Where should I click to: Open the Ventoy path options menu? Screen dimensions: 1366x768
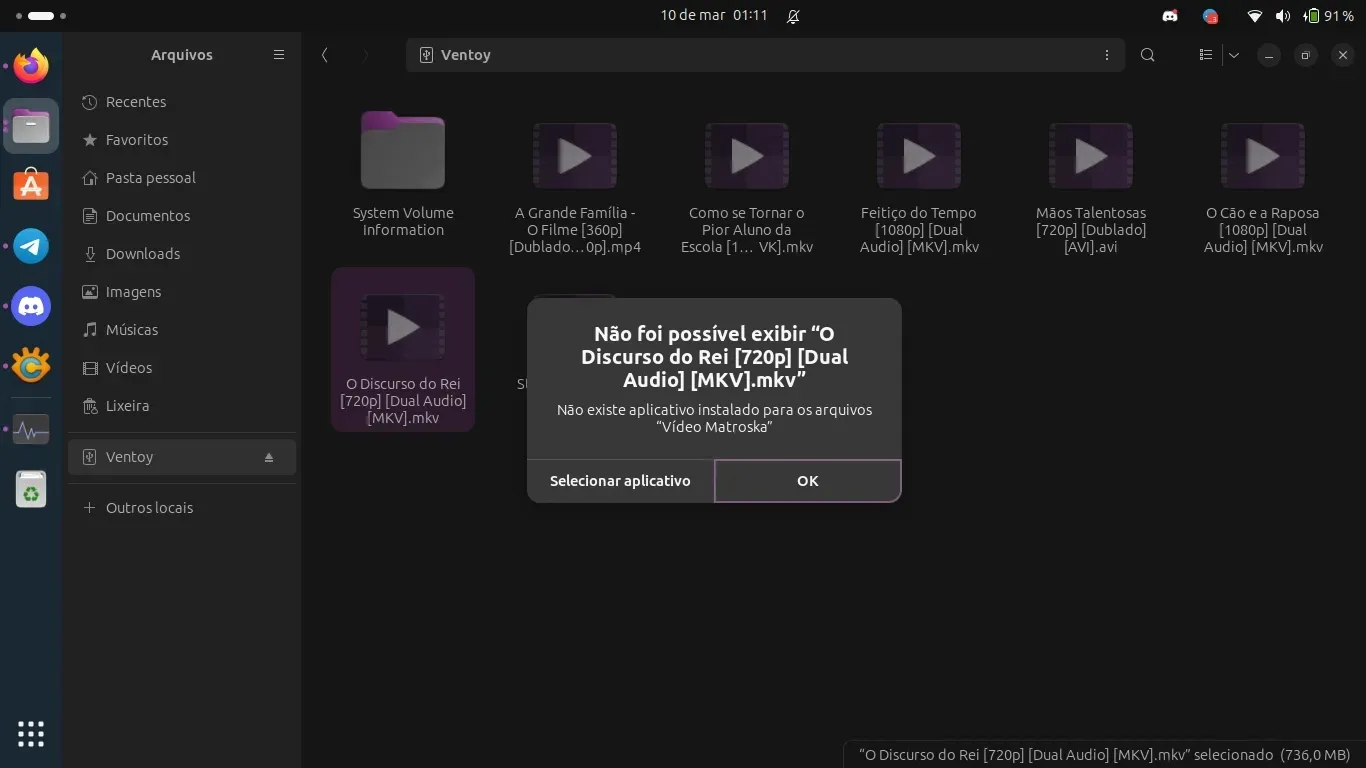[x=1106, y=55]
